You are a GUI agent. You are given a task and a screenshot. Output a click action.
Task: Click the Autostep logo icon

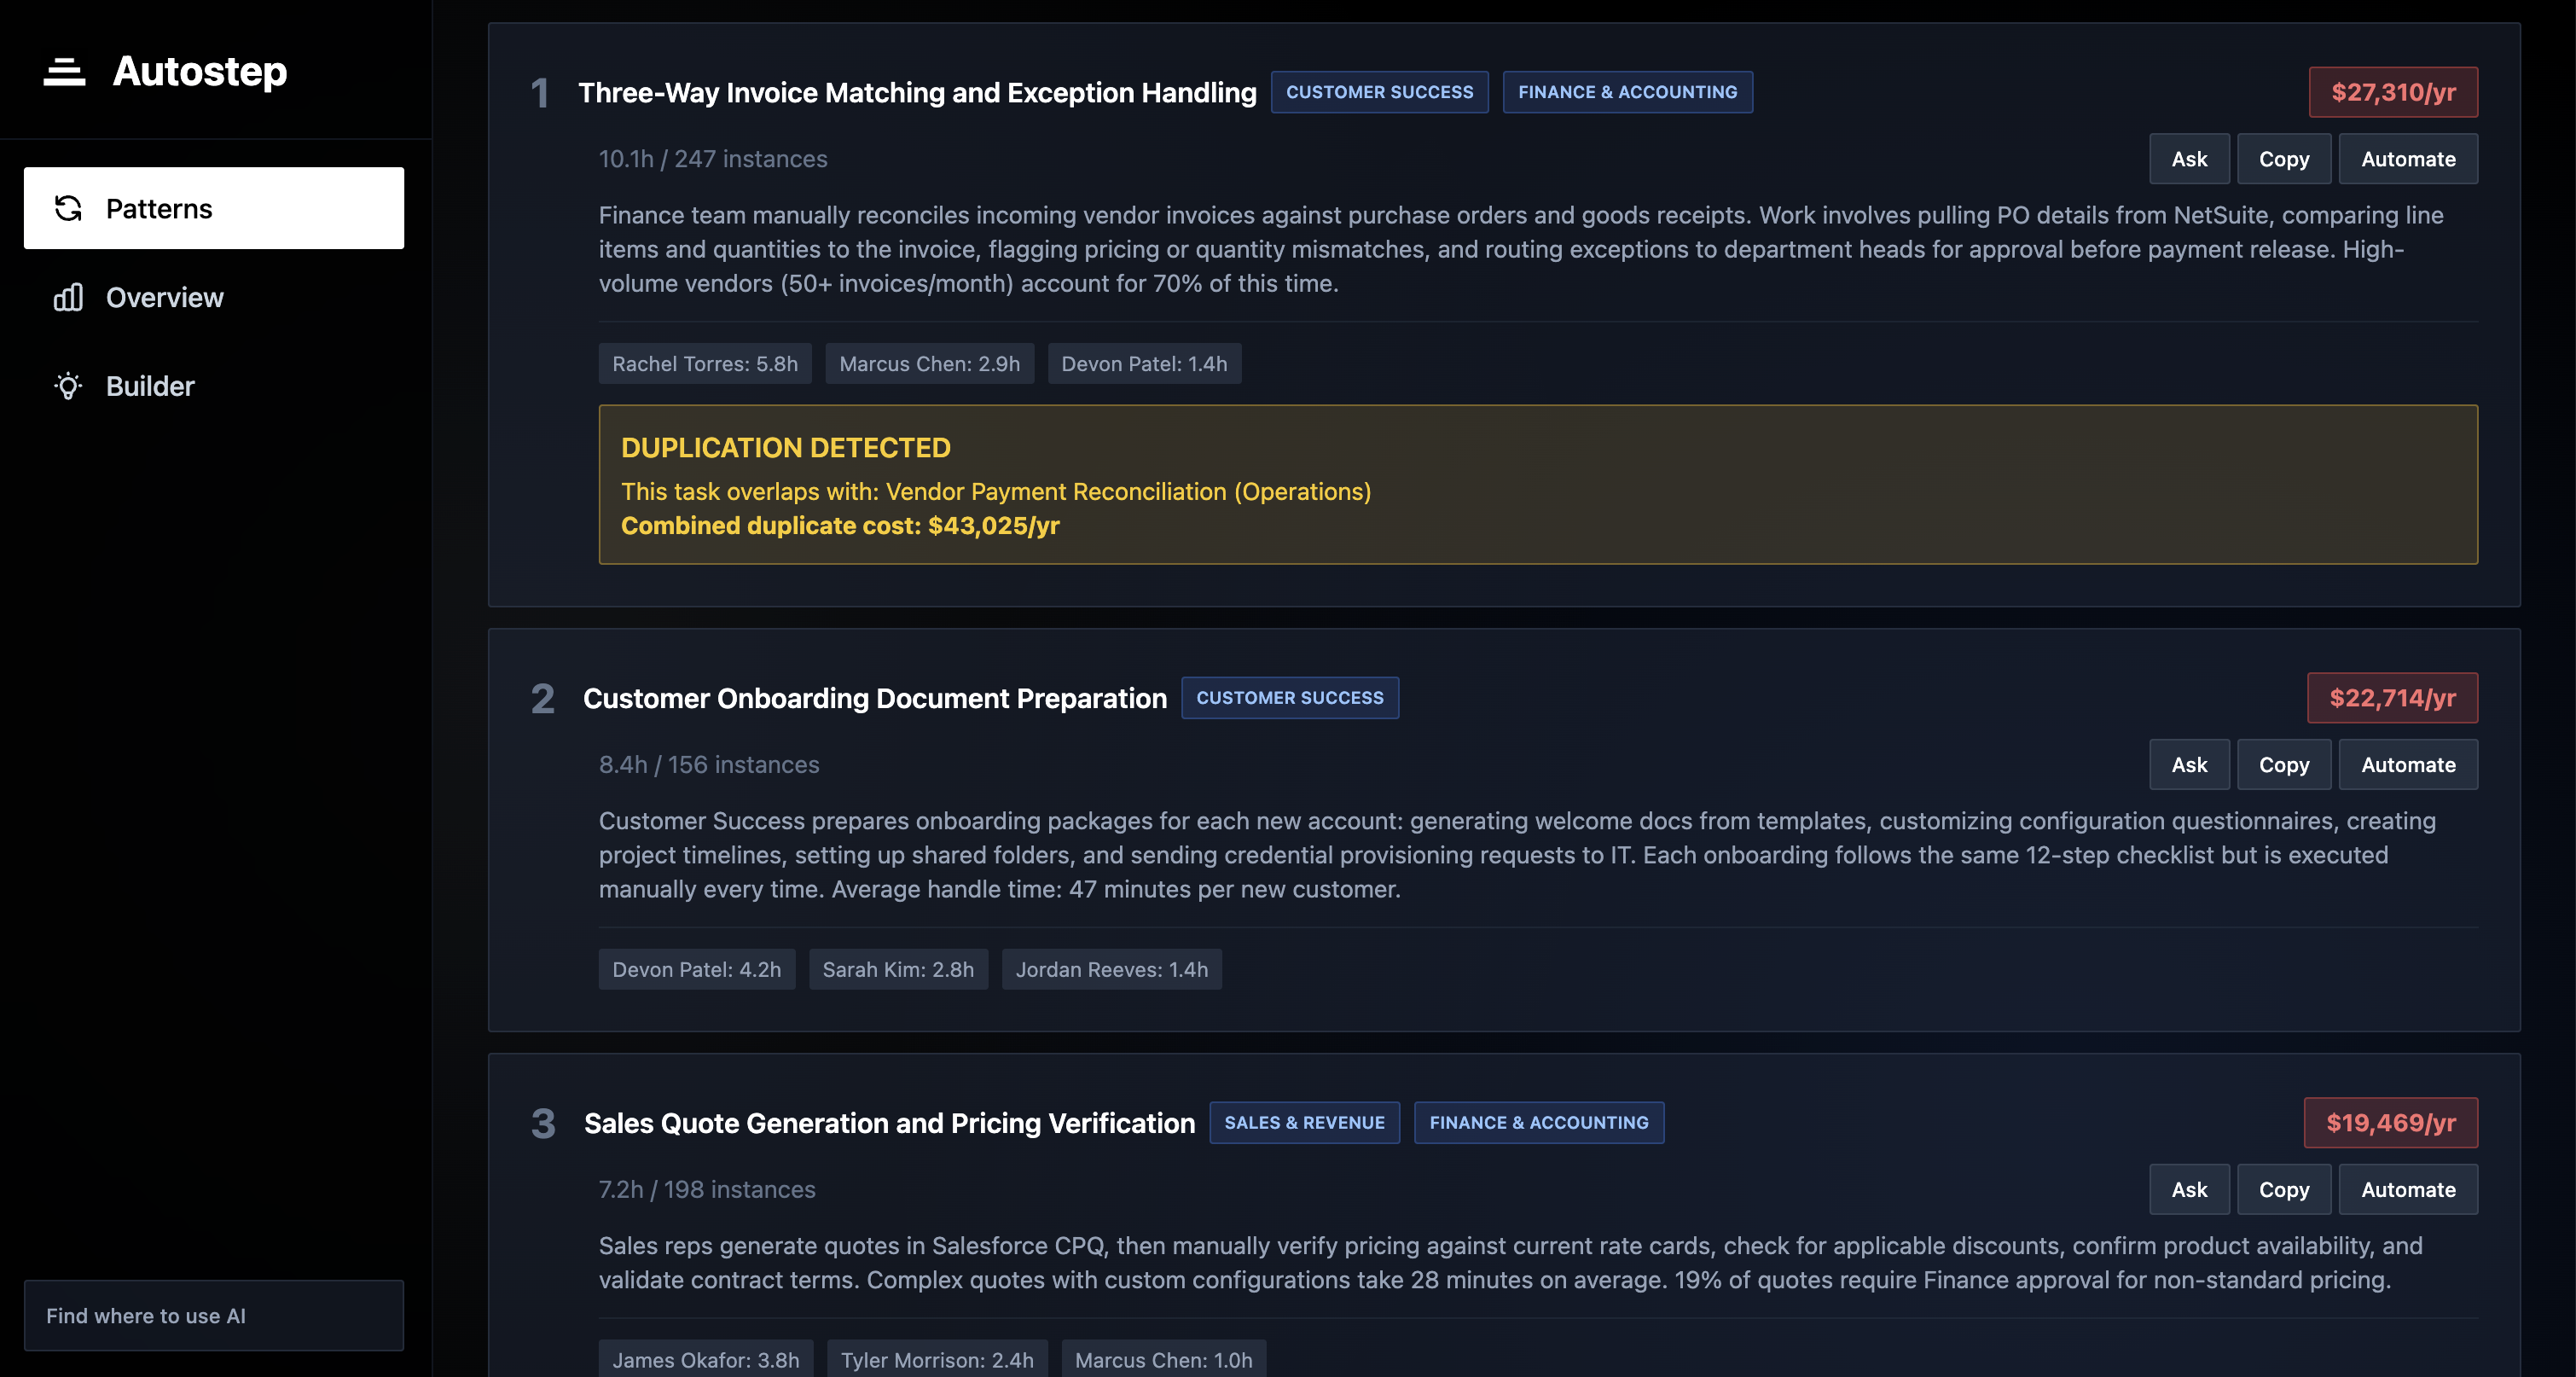click(x=63, y=70)
